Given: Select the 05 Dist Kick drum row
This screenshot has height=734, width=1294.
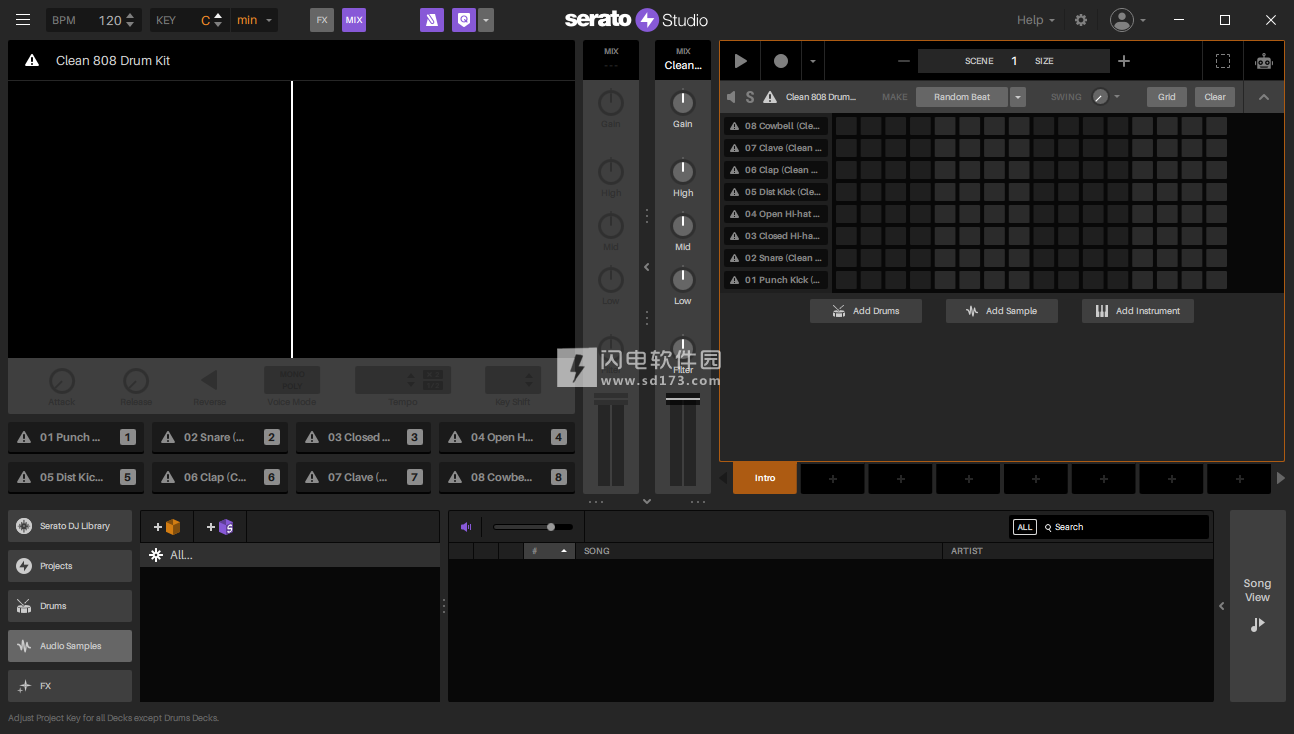Looking at the screenshot, I should click(x=776, y=192).
